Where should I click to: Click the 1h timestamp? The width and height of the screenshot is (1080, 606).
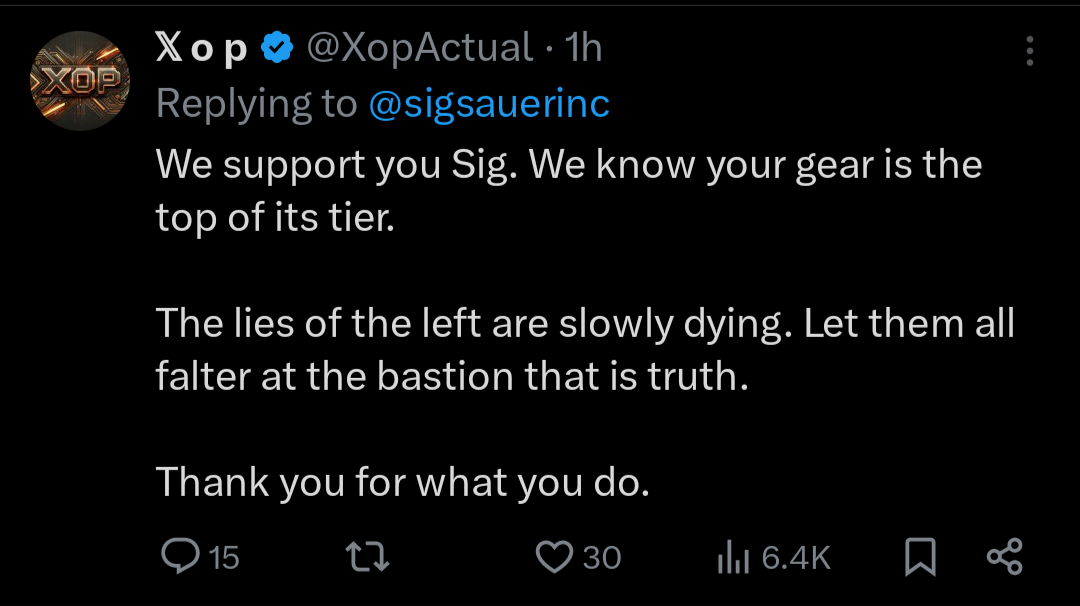click(x=583, y=48)
